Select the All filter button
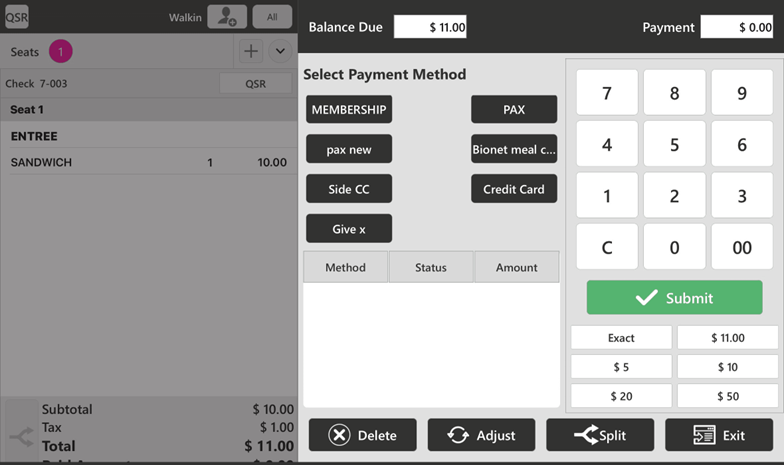 pos(272,16)
